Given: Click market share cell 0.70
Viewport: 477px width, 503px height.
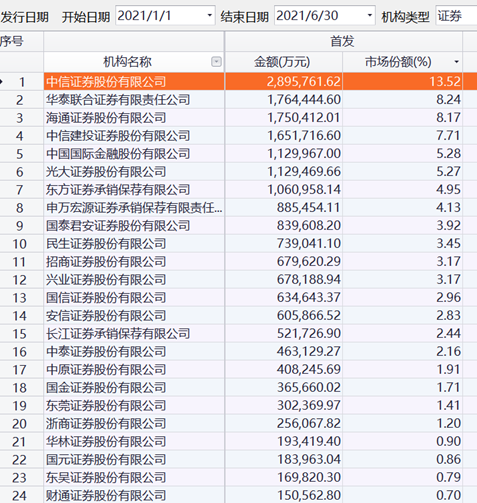Looking at the screenshot, I should pyautogui.click(x=402, y=495).
